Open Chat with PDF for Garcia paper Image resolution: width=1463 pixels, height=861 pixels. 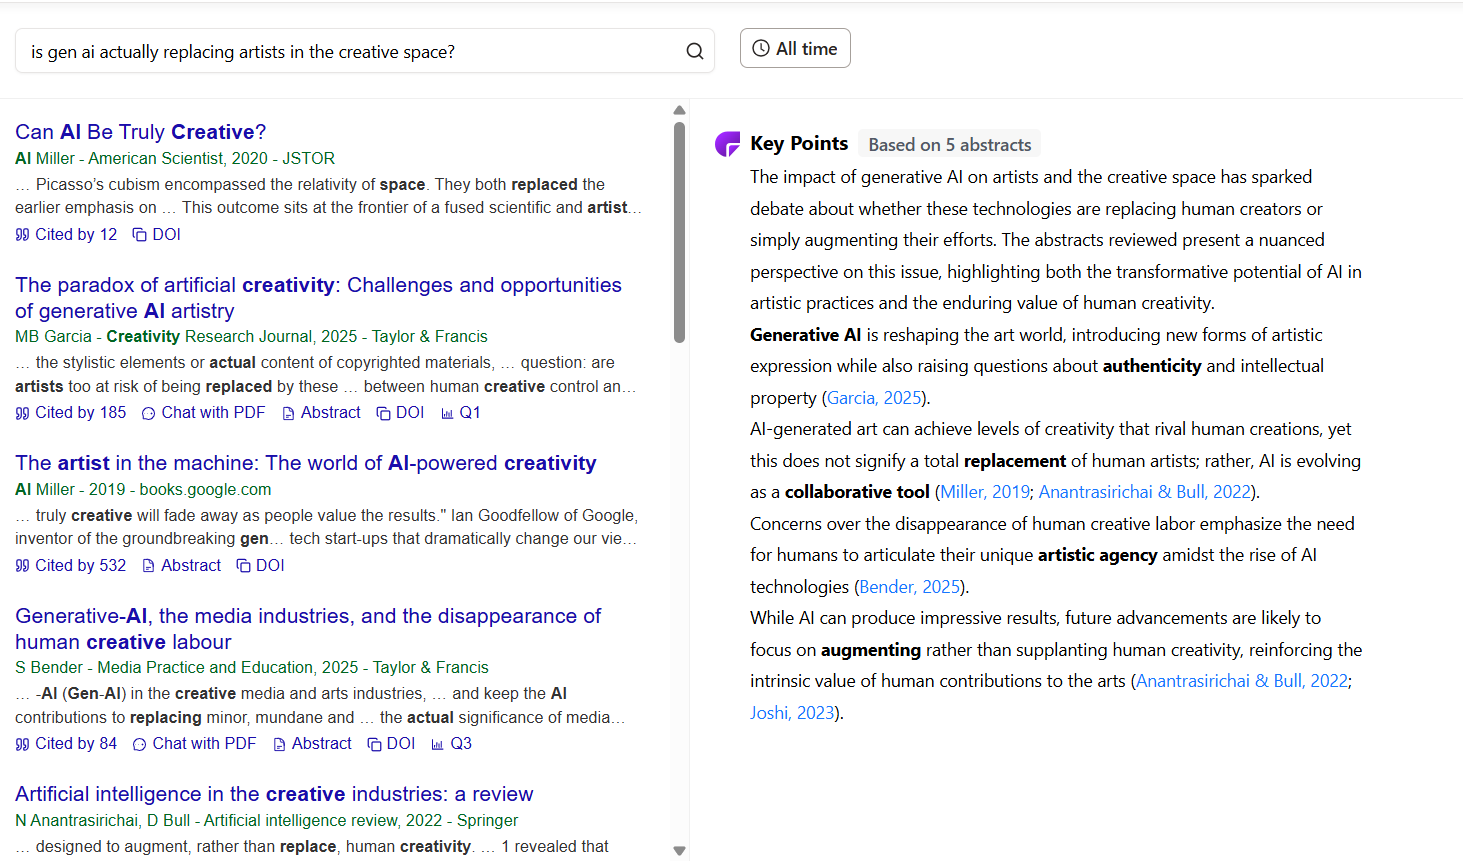204,412
